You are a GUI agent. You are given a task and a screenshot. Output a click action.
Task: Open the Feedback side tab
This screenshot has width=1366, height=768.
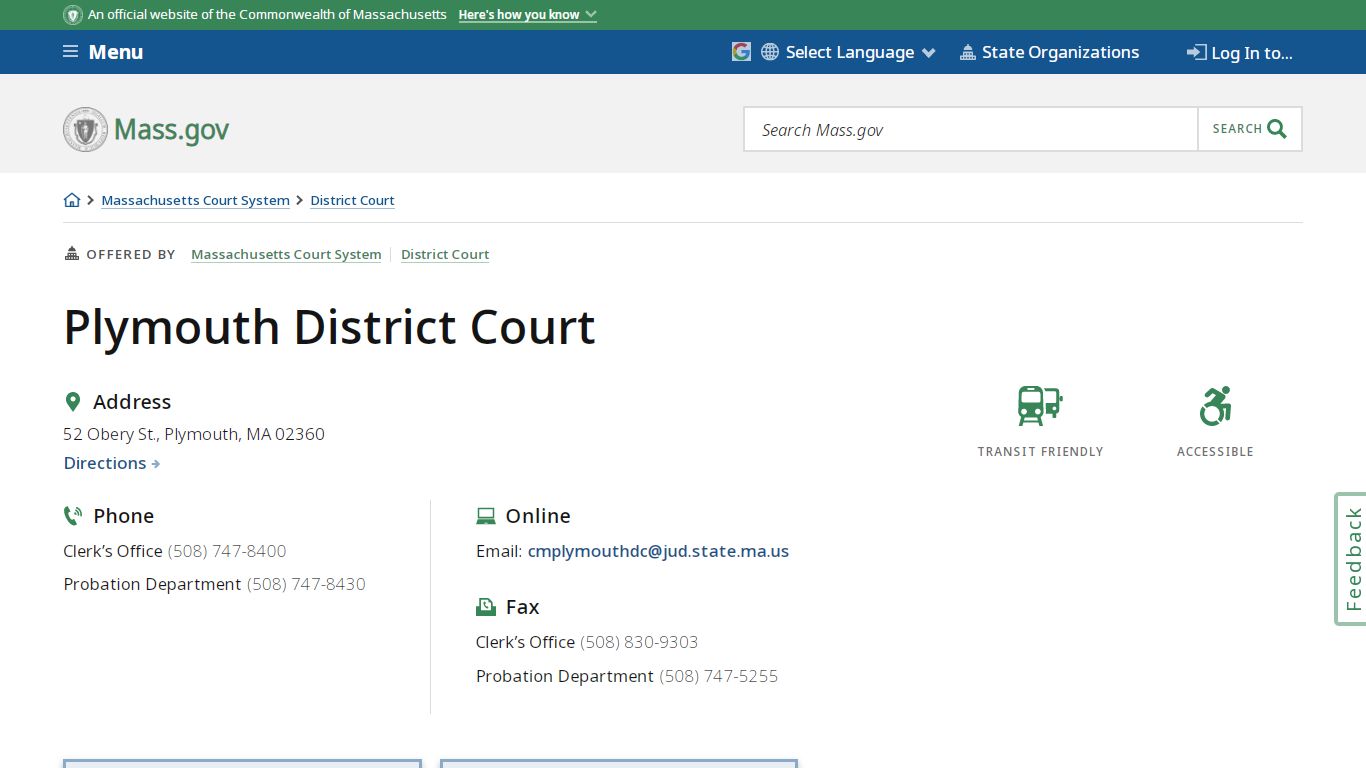point(1351,559)
